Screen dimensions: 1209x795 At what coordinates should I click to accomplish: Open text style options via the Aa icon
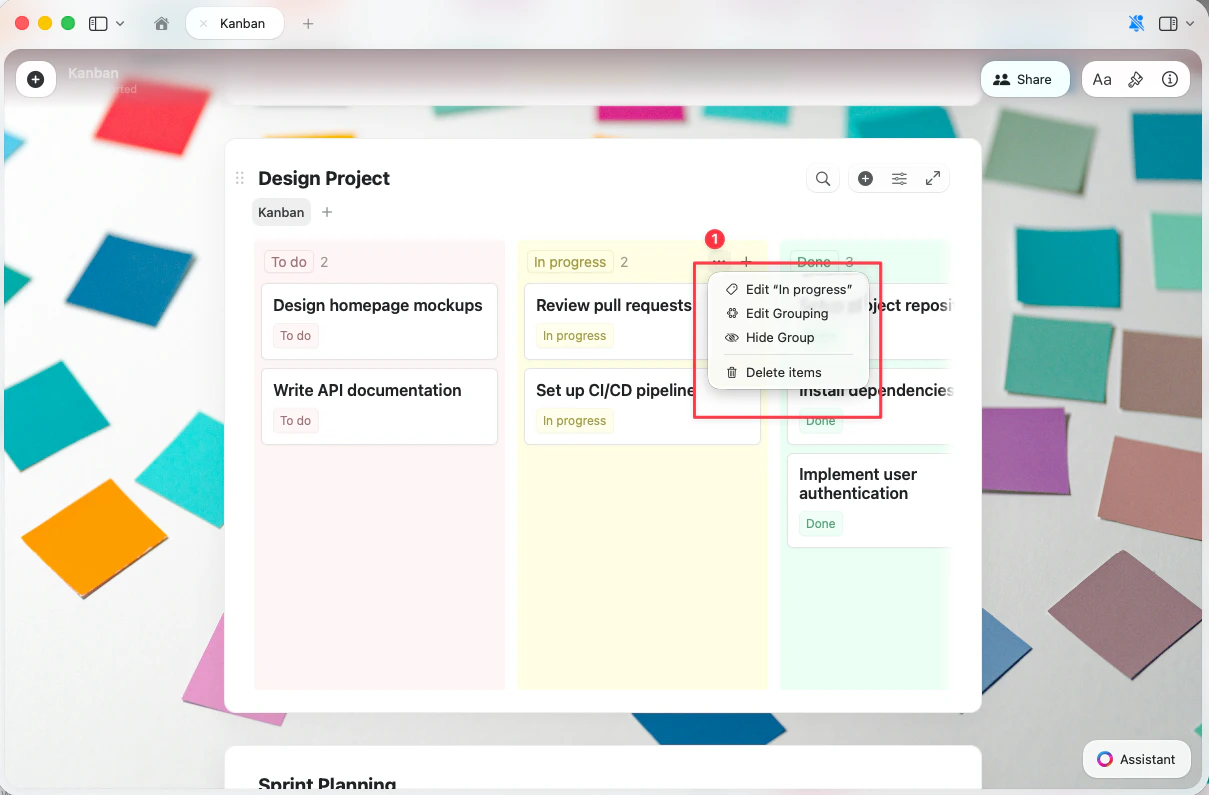[x=1102, y=79]
